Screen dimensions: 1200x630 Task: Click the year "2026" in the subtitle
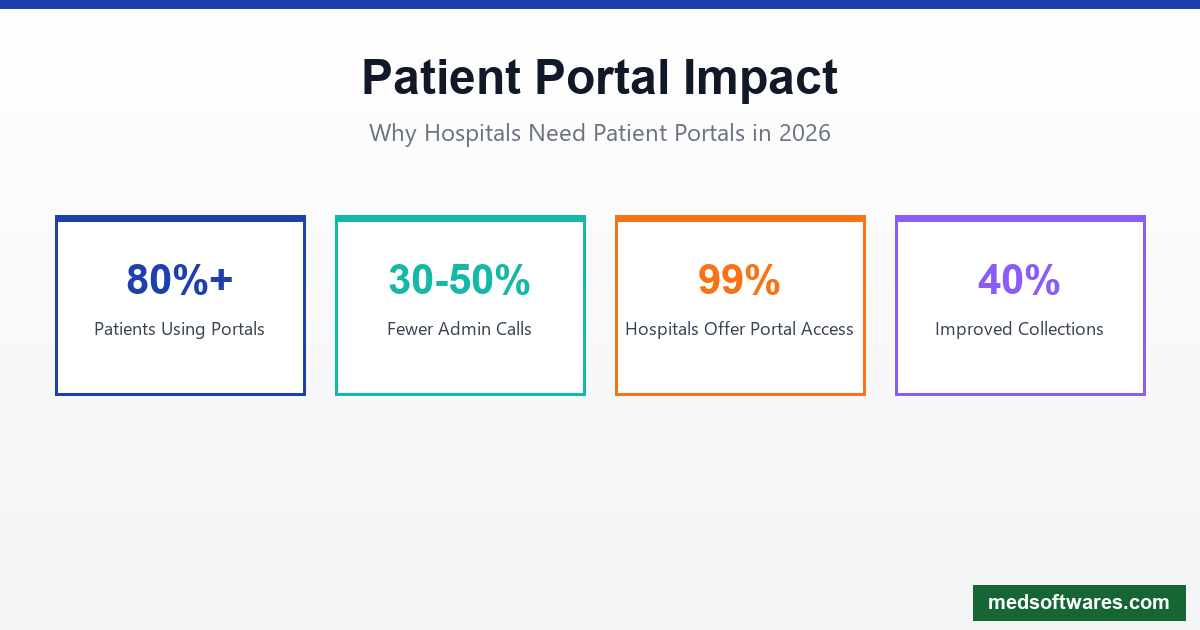(x=804, y=133)
